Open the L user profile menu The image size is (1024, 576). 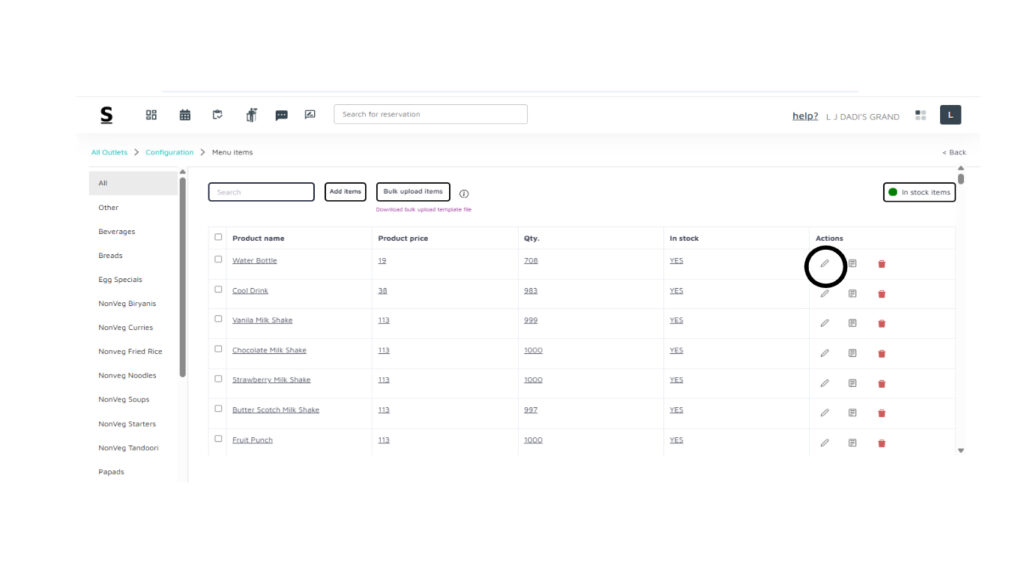[950, 115]
